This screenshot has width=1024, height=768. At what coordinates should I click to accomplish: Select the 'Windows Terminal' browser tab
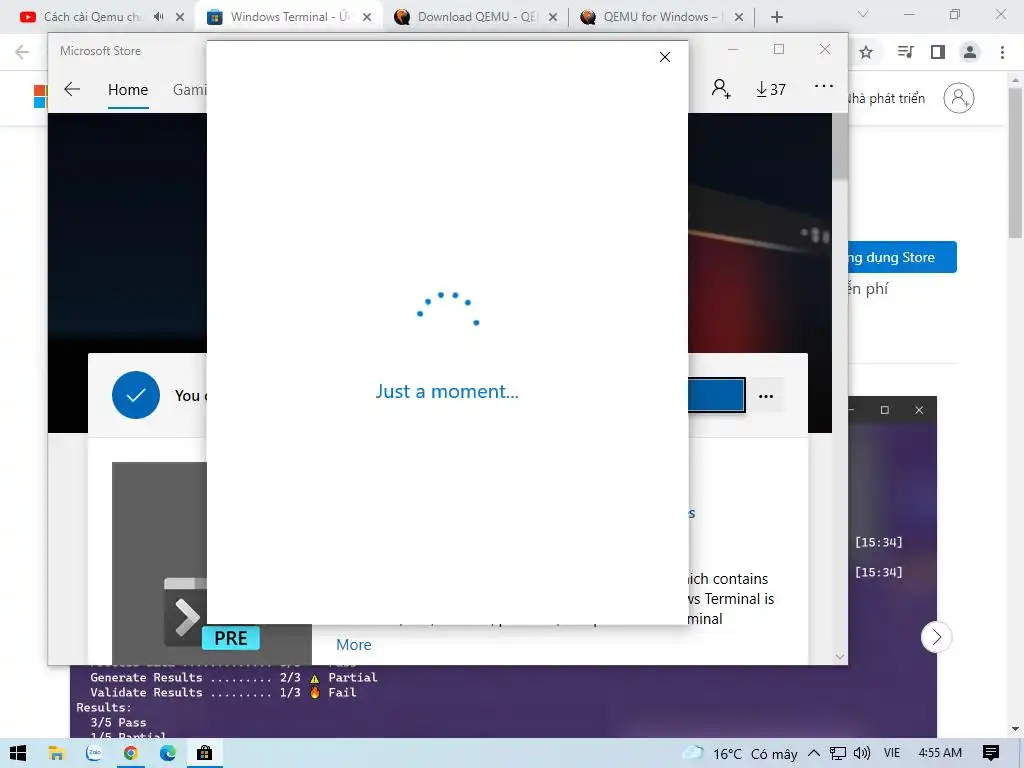click(281, 17)
